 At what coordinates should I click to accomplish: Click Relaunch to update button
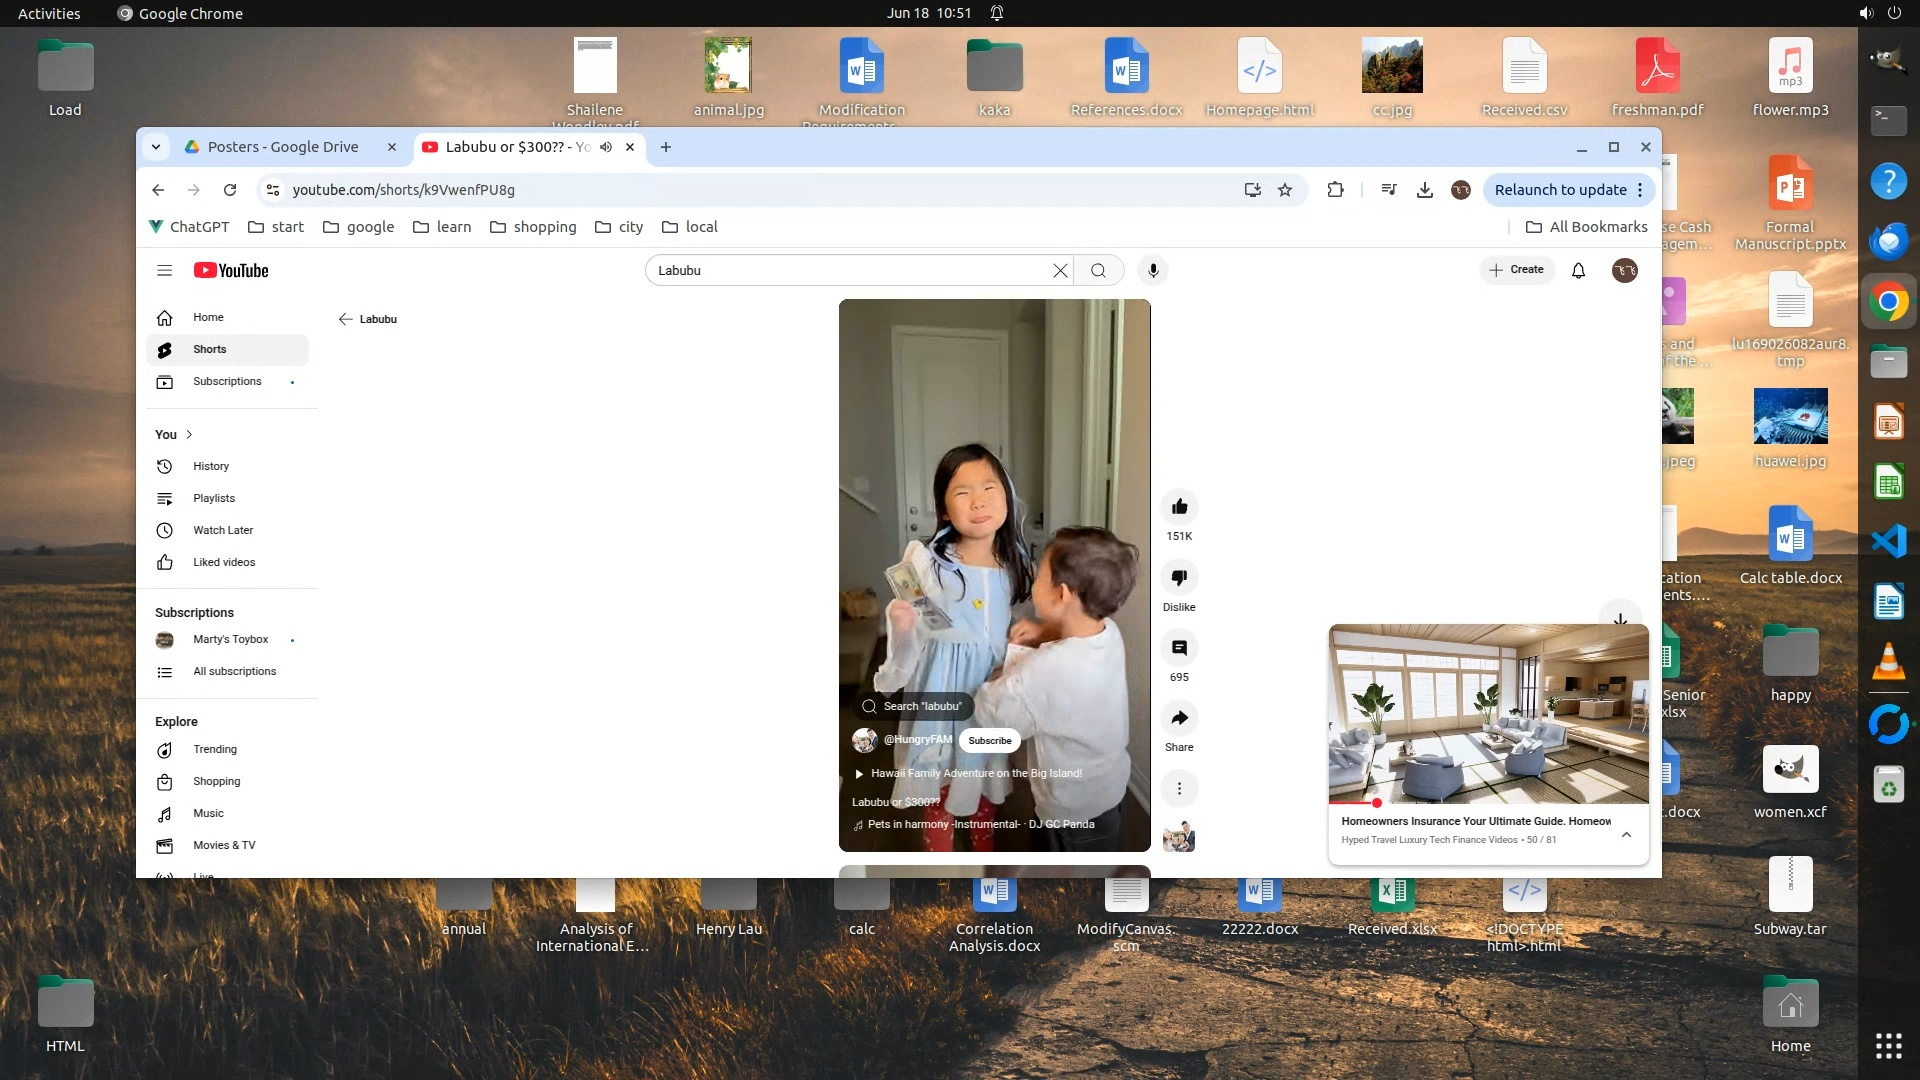point(1560,190)
